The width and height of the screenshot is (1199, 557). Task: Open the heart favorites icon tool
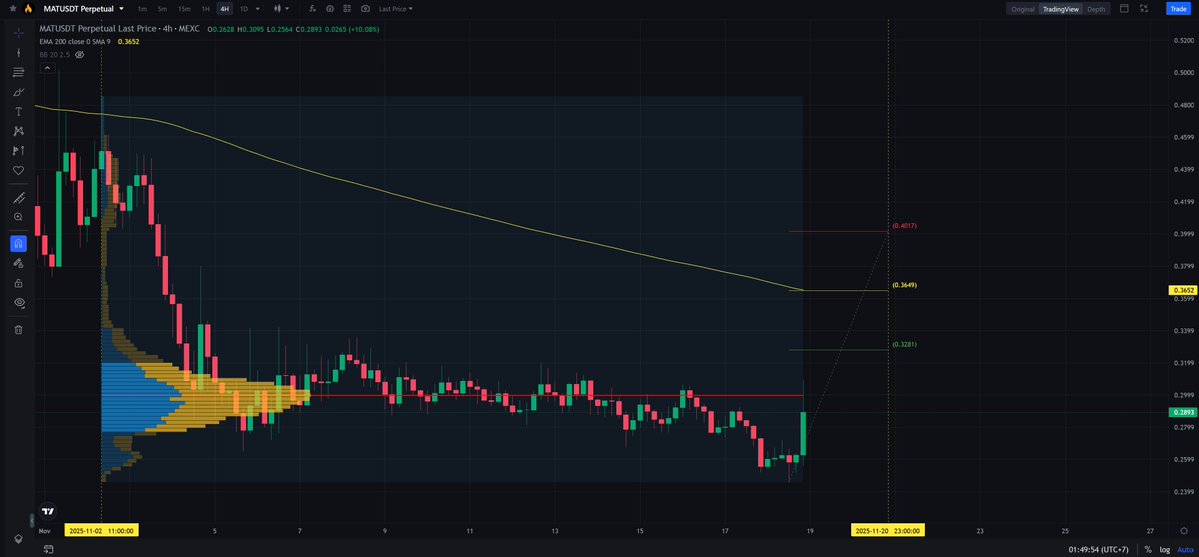click(x=19, y=170)
